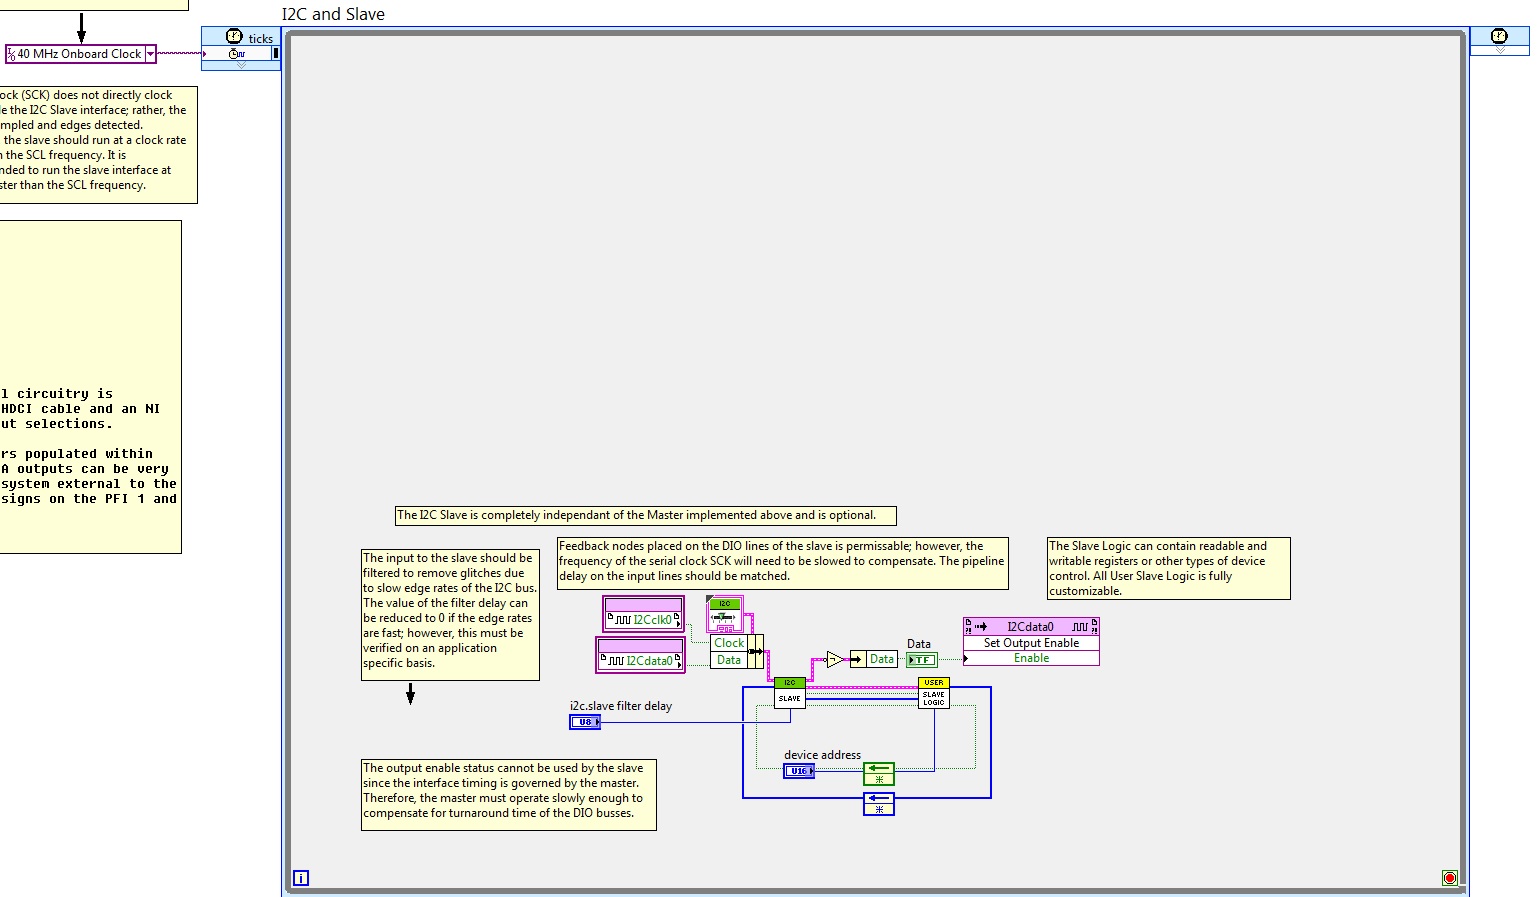The width and height of the screenshot is (1540, 897).
Task: Click the loop iteration terminal i
Action: pos(301,878)
